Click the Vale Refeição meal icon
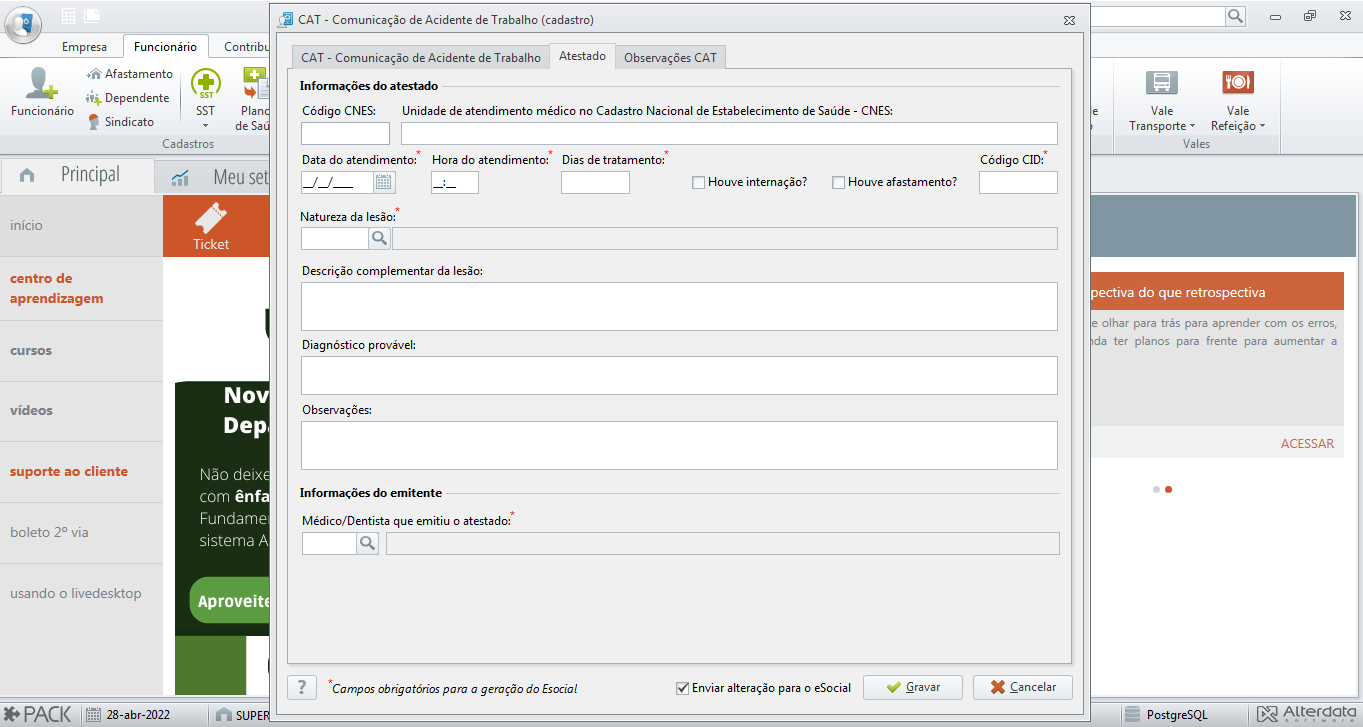 coord(1238,83)
